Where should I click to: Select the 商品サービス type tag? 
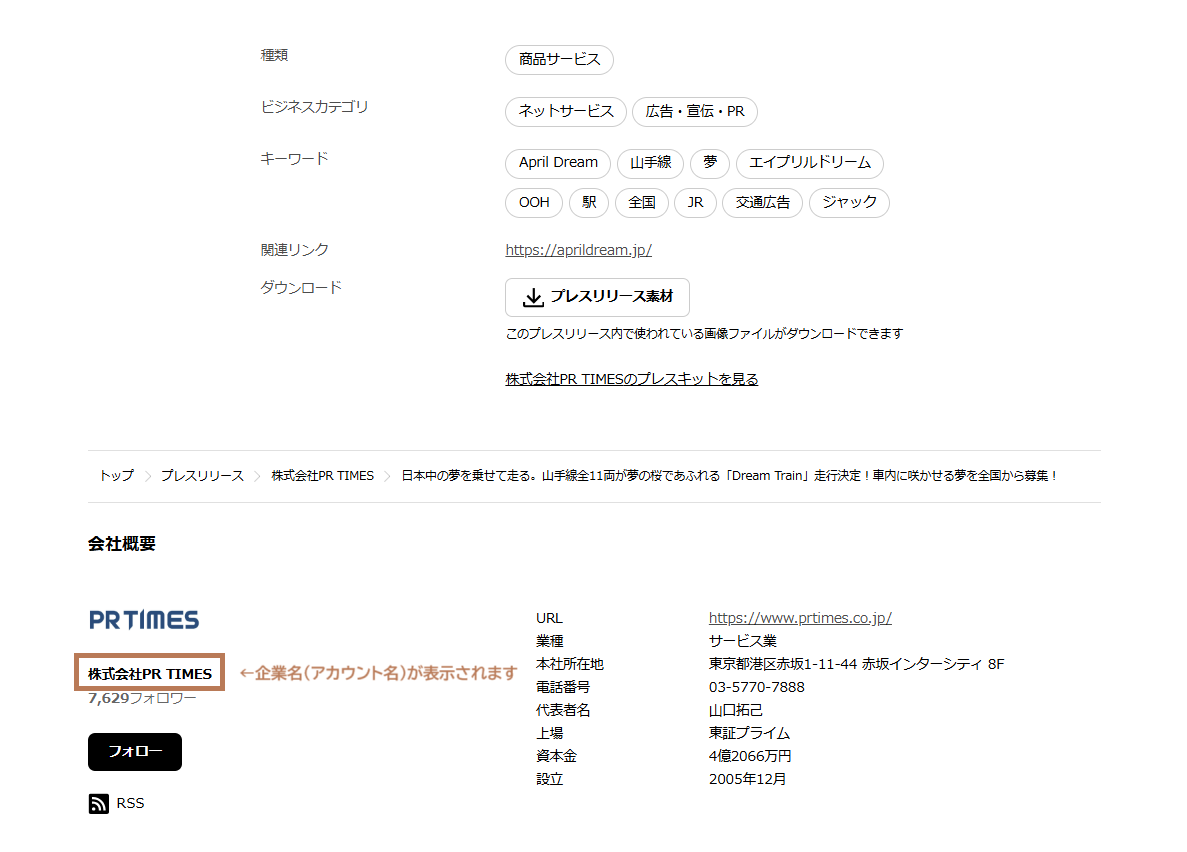point(559,60)
